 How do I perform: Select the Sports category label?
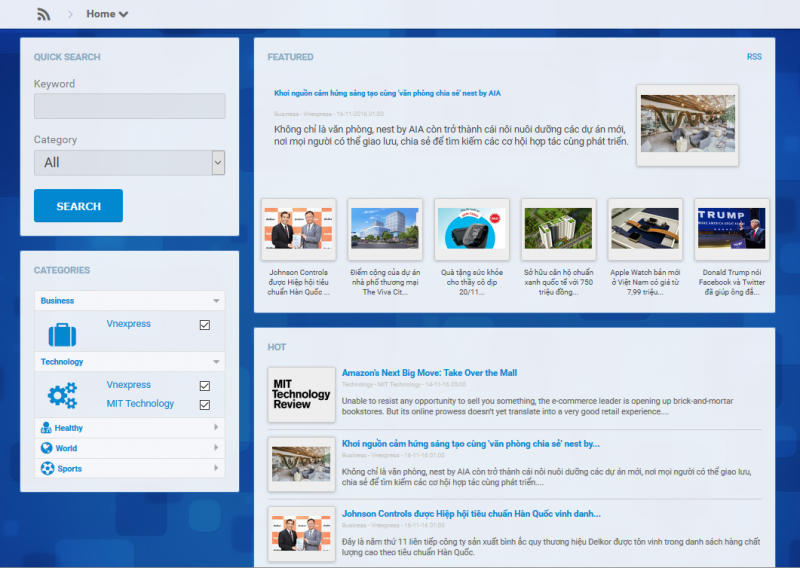69,469
